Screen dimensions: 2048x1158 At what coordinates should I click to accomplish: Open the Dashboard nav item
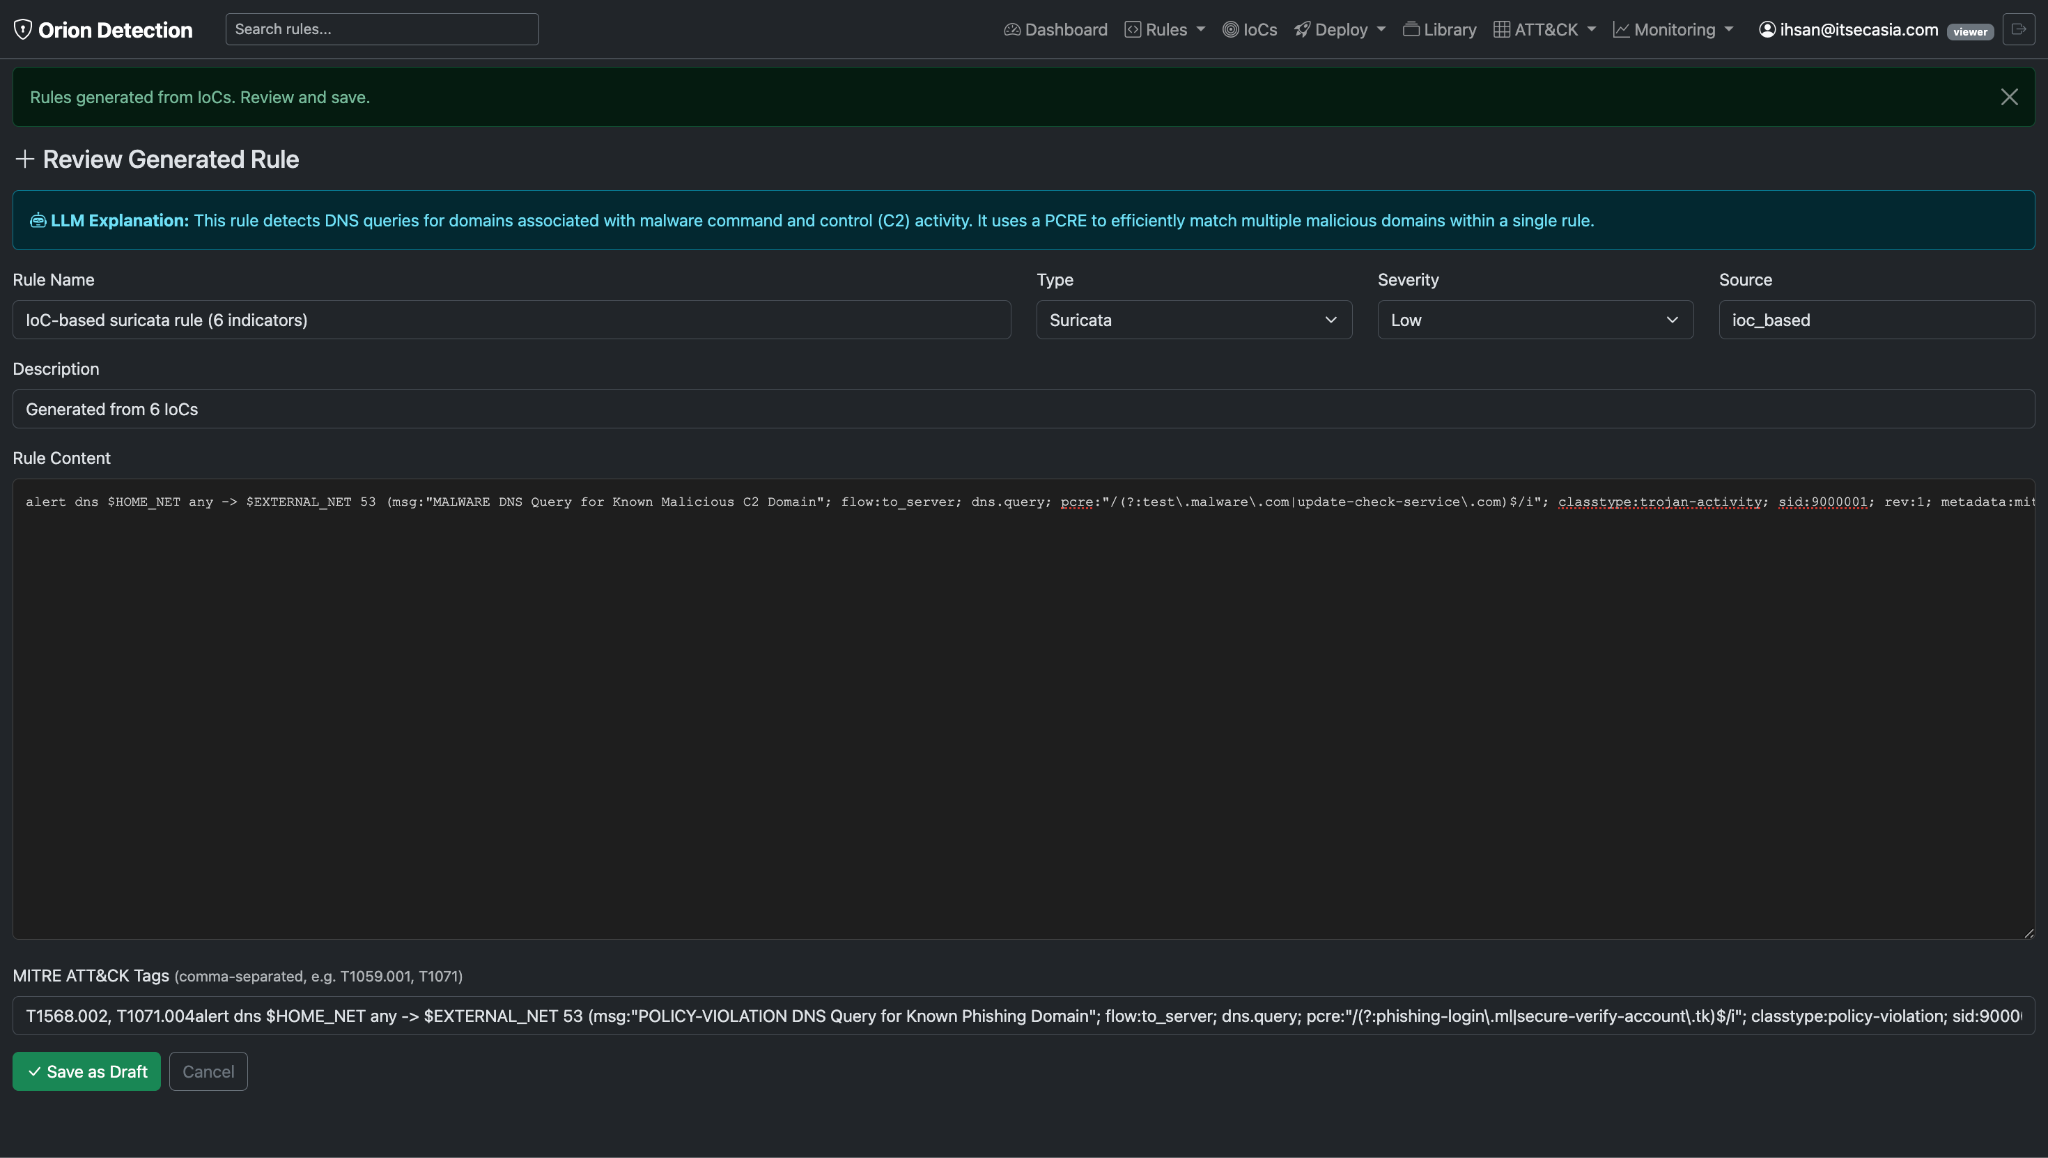tap(1055, 30)
